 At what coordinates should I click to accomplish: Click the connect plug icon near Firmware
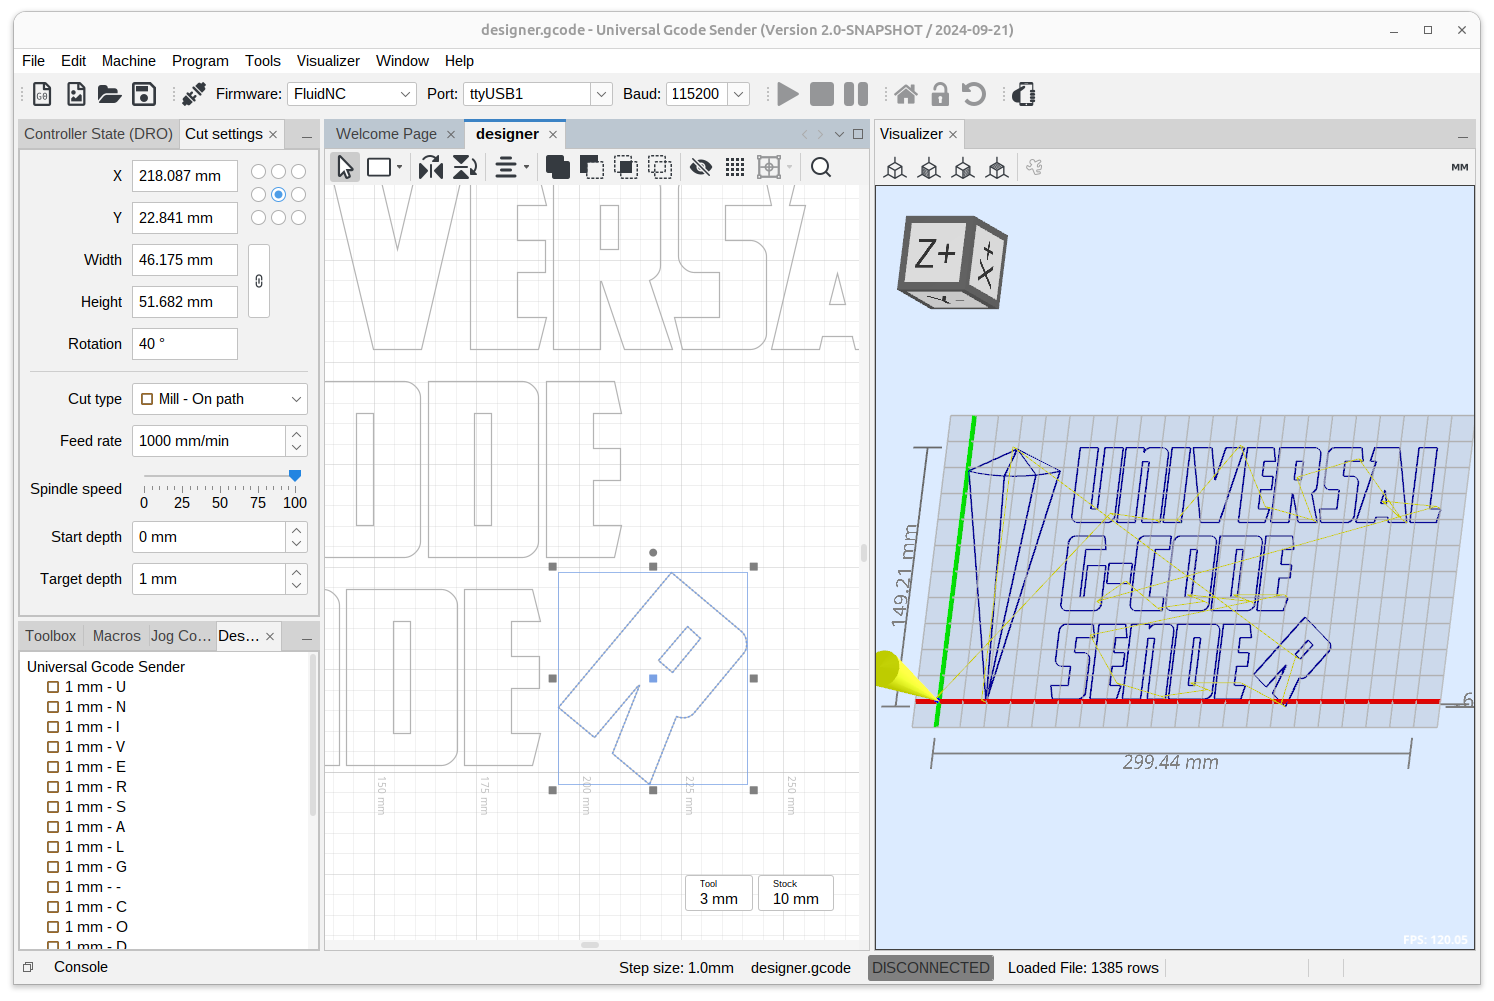tap(193, 93)
